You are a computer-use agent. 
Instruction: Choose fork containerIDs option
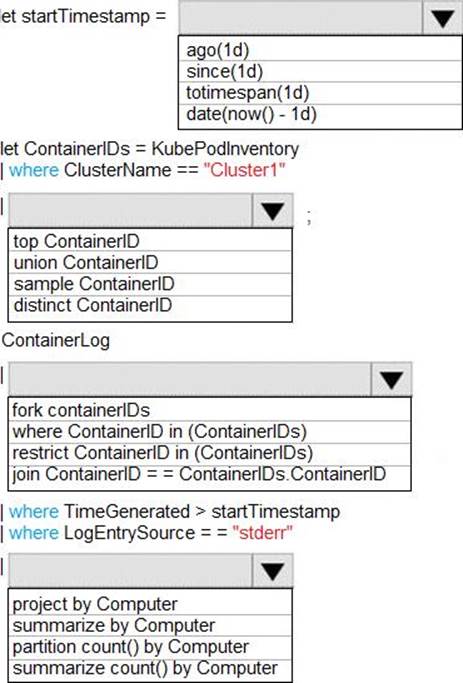point(210,410)
